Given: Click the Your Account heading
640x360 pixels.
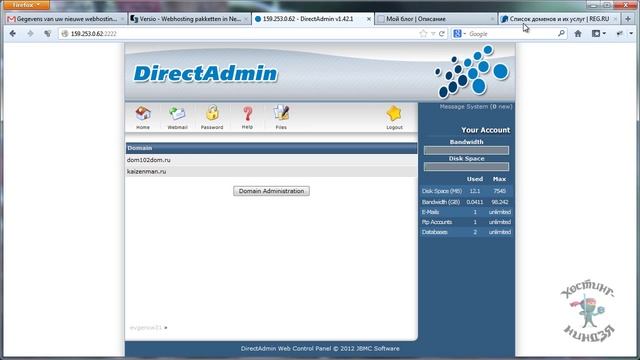Looking at the screenshot, I should (485, 130).
